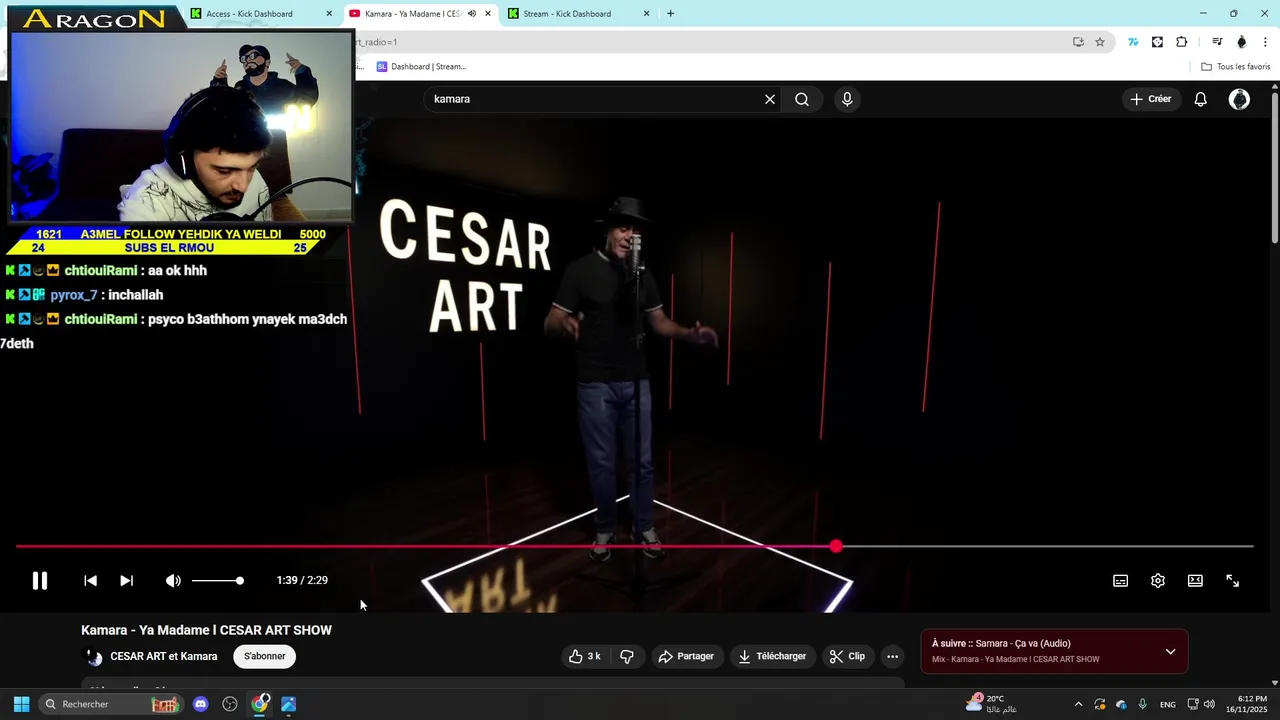Image resolution: width=1280 pixels, height=720 pixels.
Task: Open the Windows Start menu
Action: pos(21,704)
